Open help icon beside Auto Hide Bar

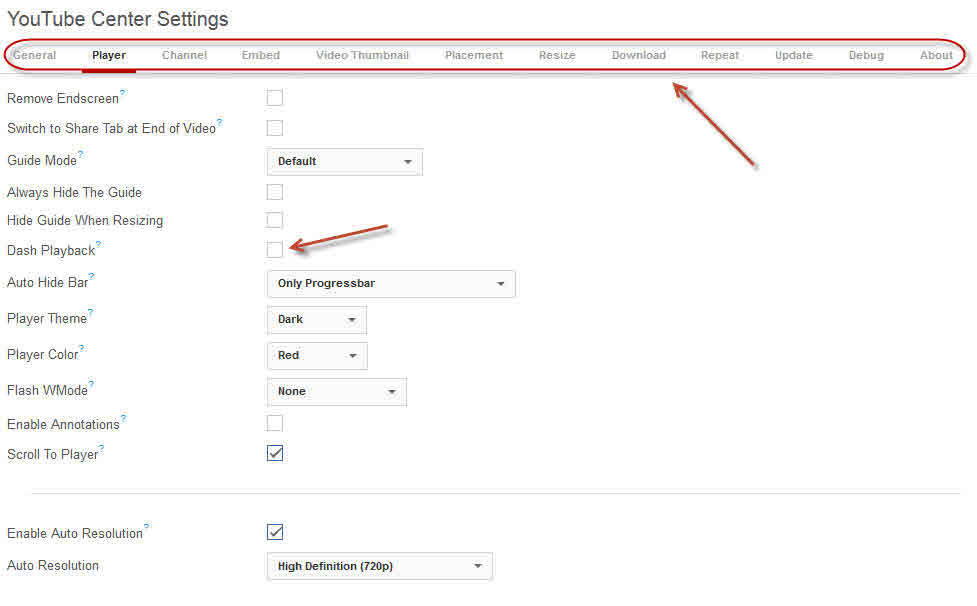tap(92, 275)
